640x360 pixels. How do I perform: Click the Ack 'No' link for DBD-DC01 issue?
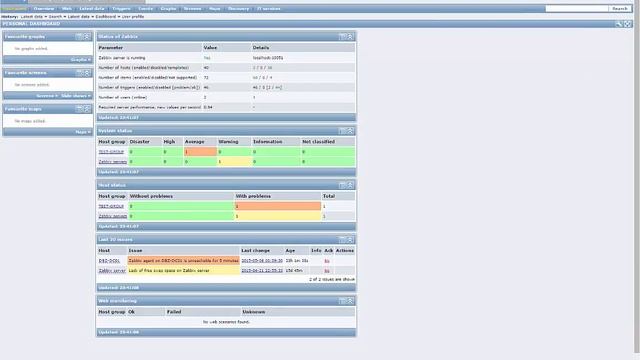327,261
